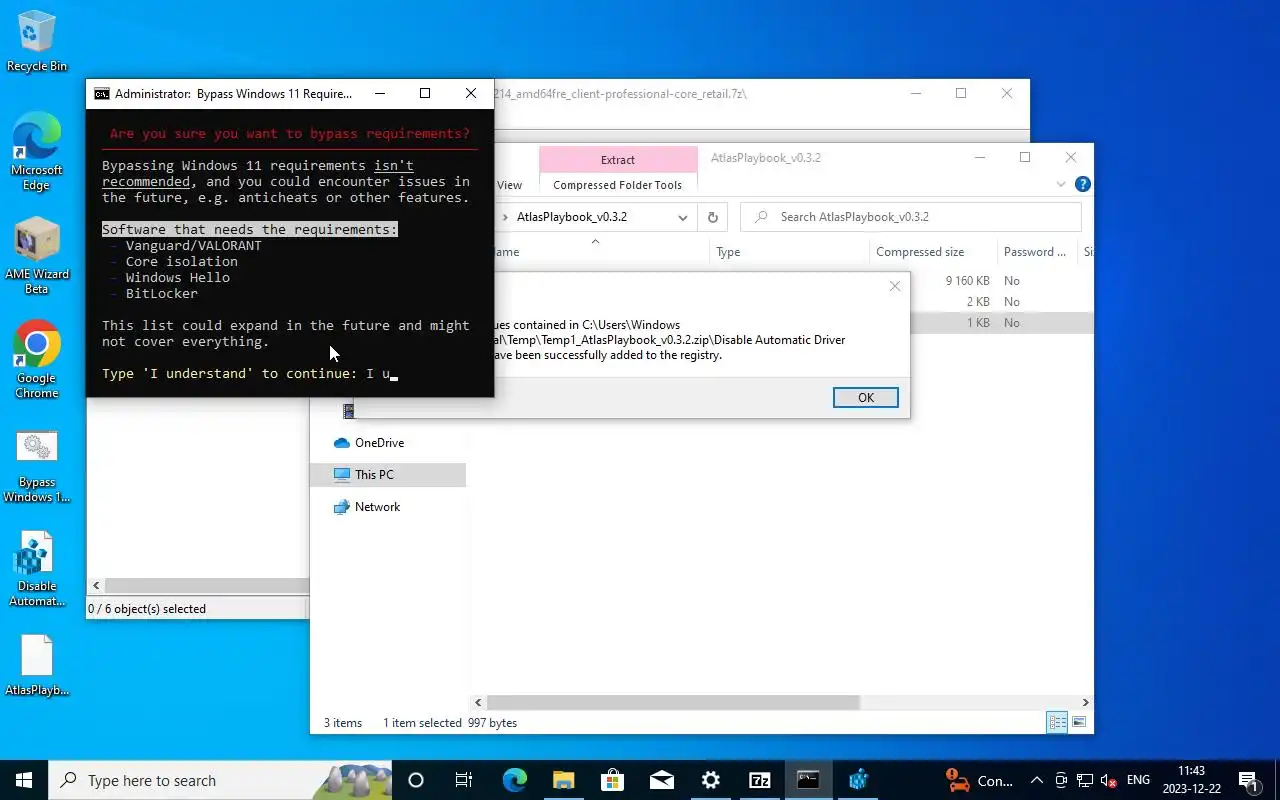Select This PC in the navigation pane

tap(374, 475)
